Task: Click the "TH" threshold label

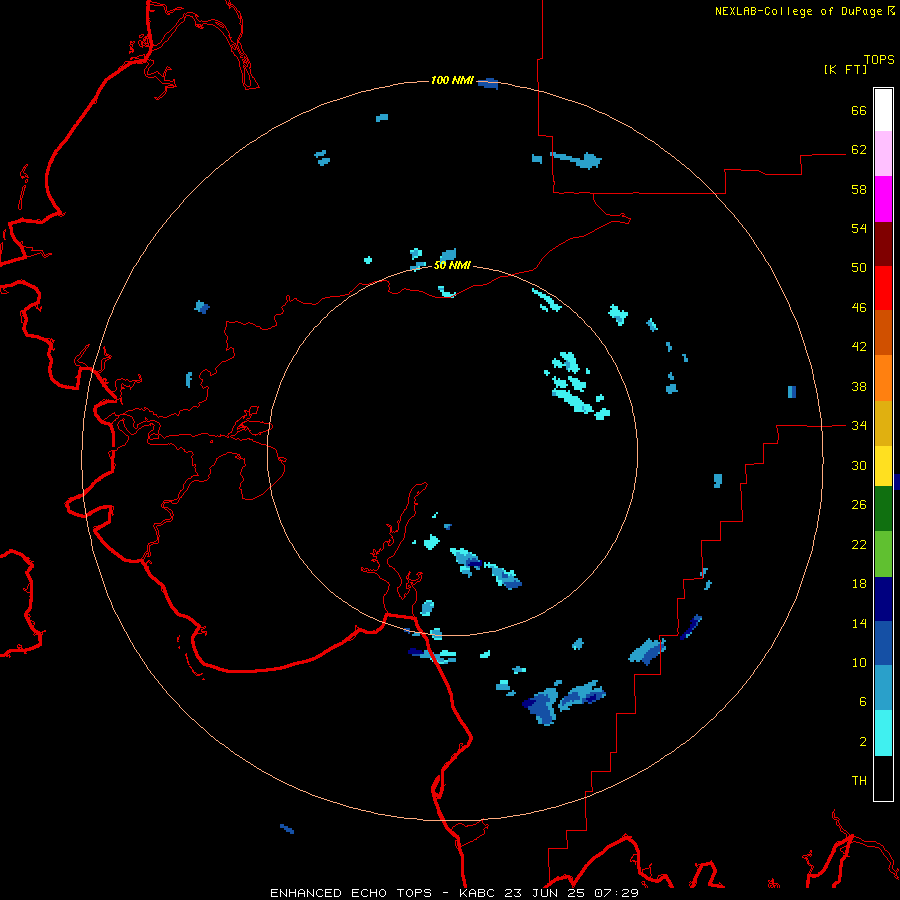Action: (859, 780)
